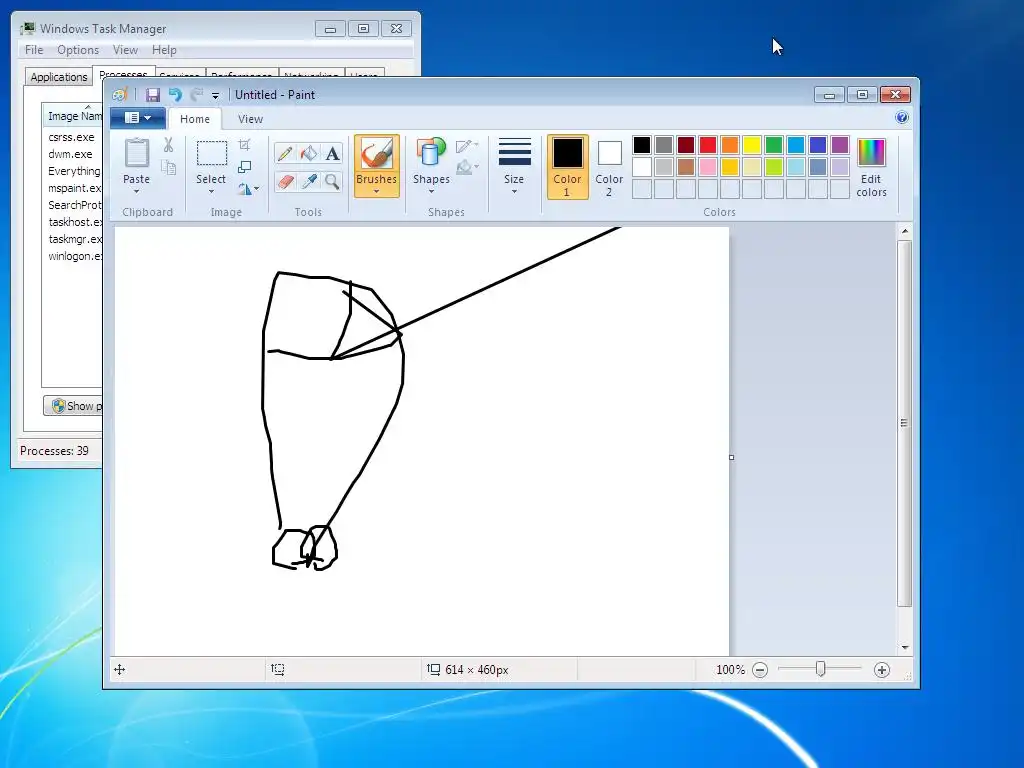Open Paint Help question mark icon
1024x768 pixels.
coord(902,118)
